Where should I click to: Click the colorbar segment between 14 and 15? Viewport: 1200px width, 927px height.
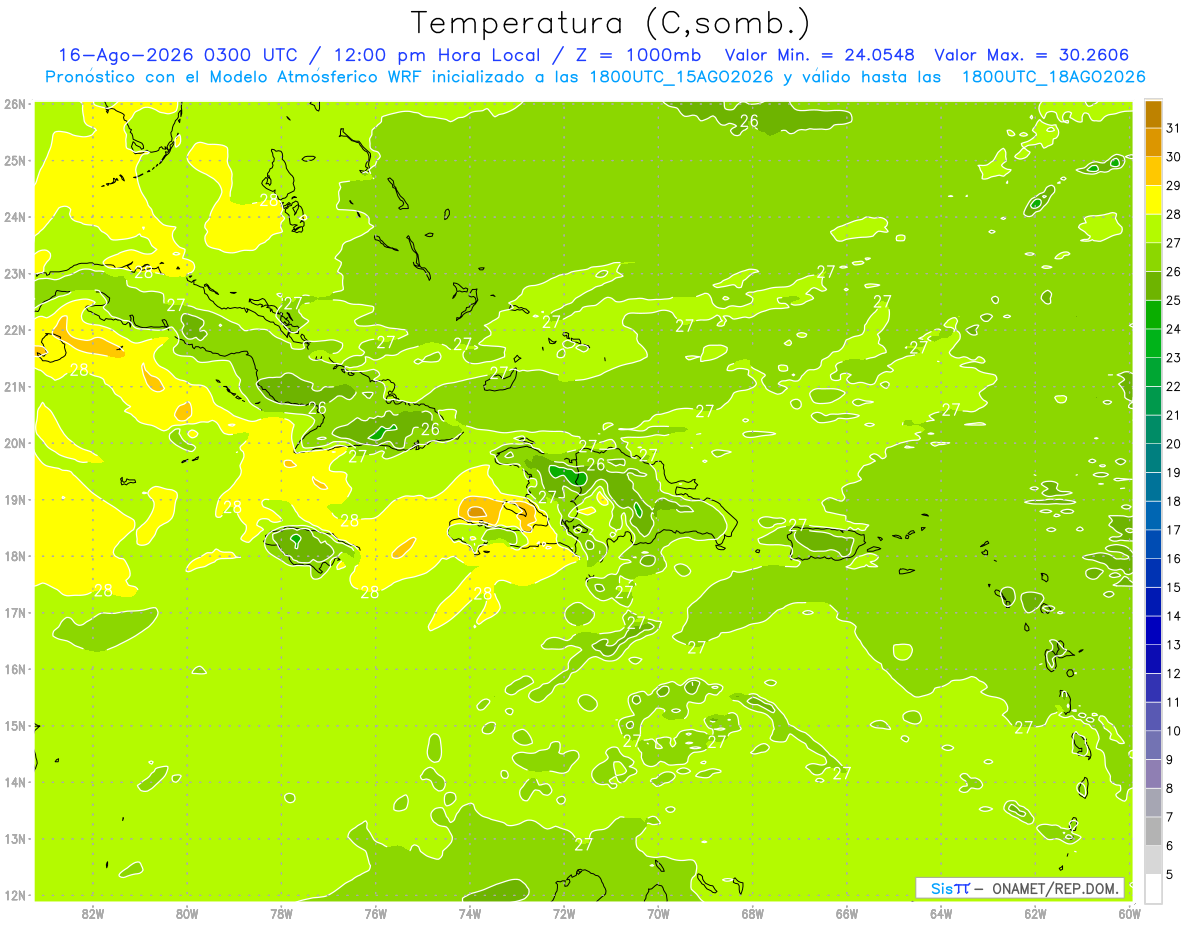pyautogui.click(x=1153, y=602)
